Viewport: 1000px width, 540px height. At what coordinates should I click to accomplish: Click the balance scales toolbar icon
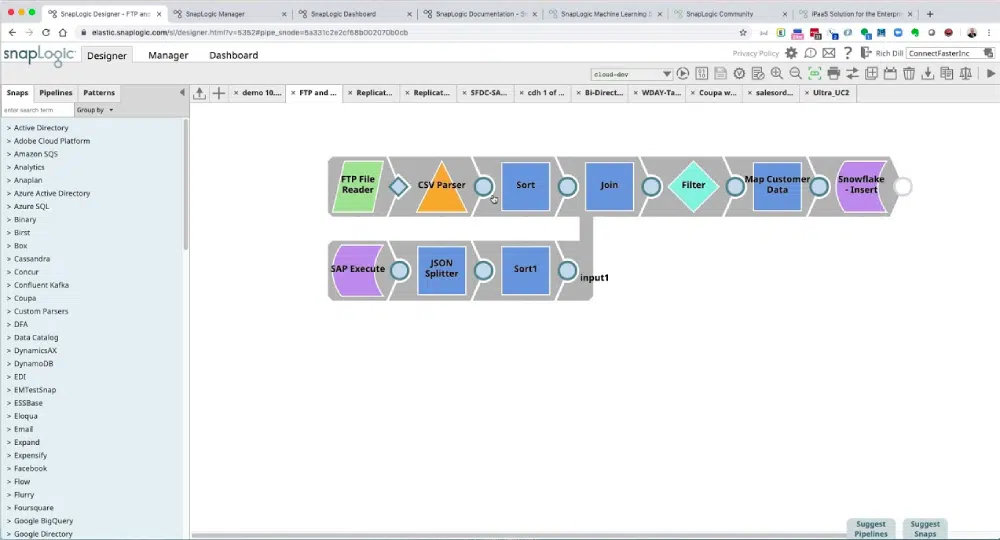coord(966,74)
